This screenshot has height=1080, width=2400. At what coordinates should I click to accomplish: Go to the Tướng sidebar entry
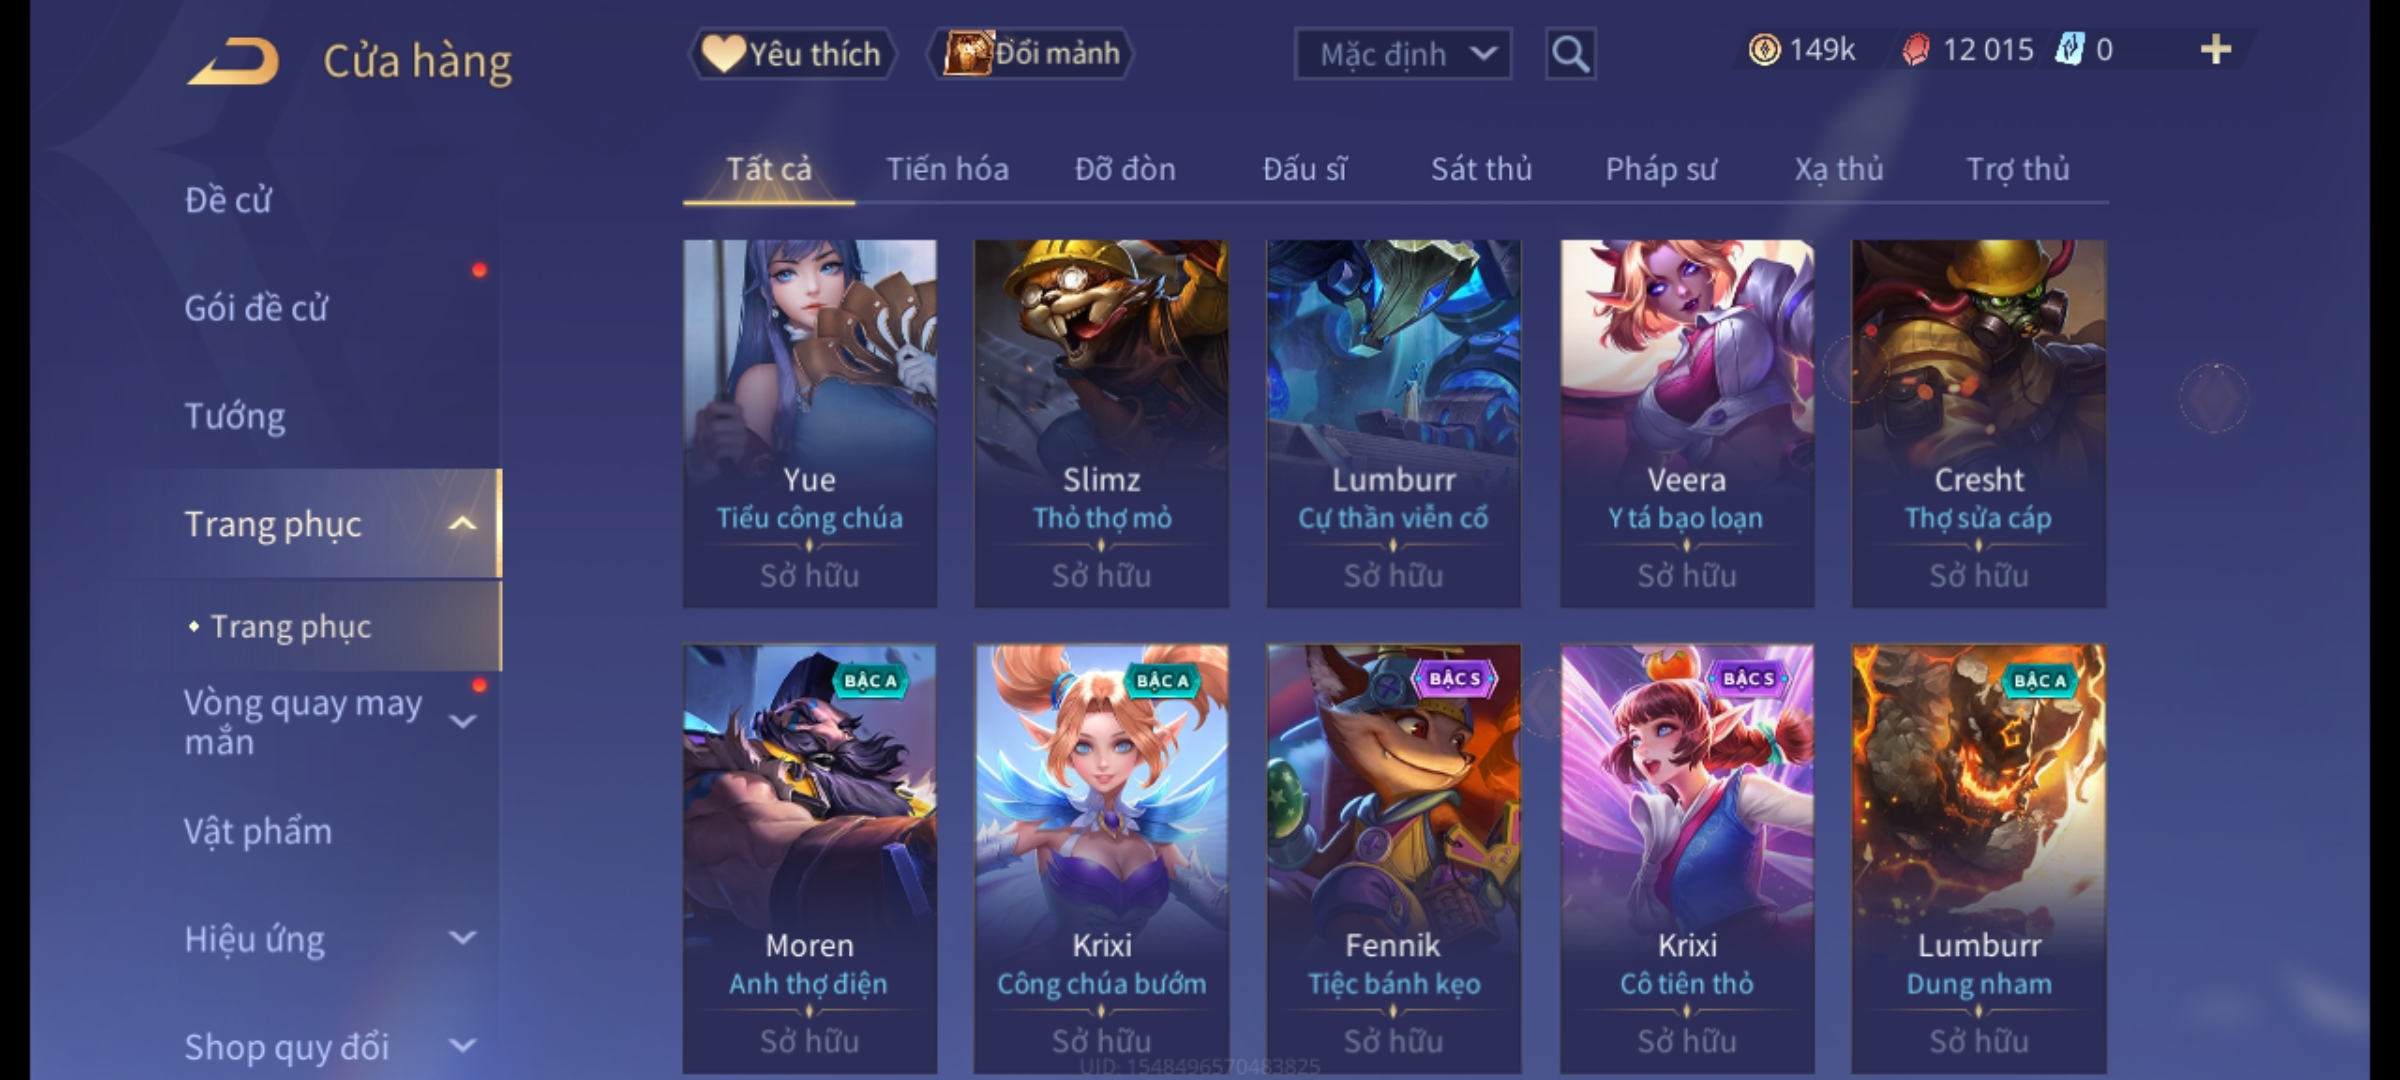coord(234,416)
